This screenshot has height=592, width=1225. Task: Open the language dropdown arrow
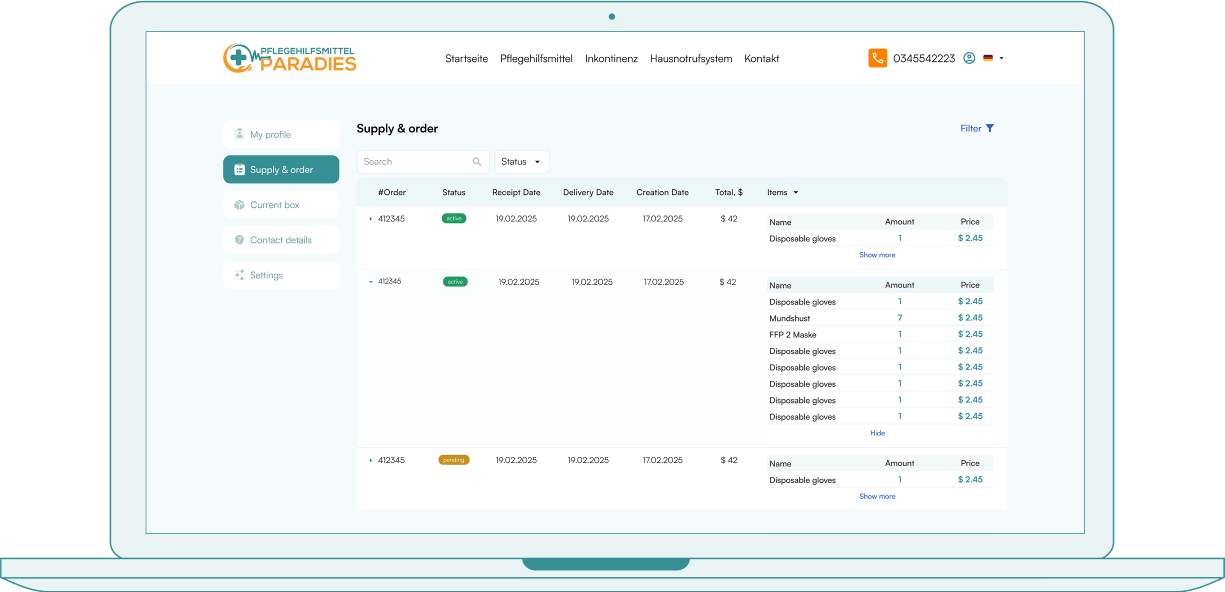coord(1001,58)
